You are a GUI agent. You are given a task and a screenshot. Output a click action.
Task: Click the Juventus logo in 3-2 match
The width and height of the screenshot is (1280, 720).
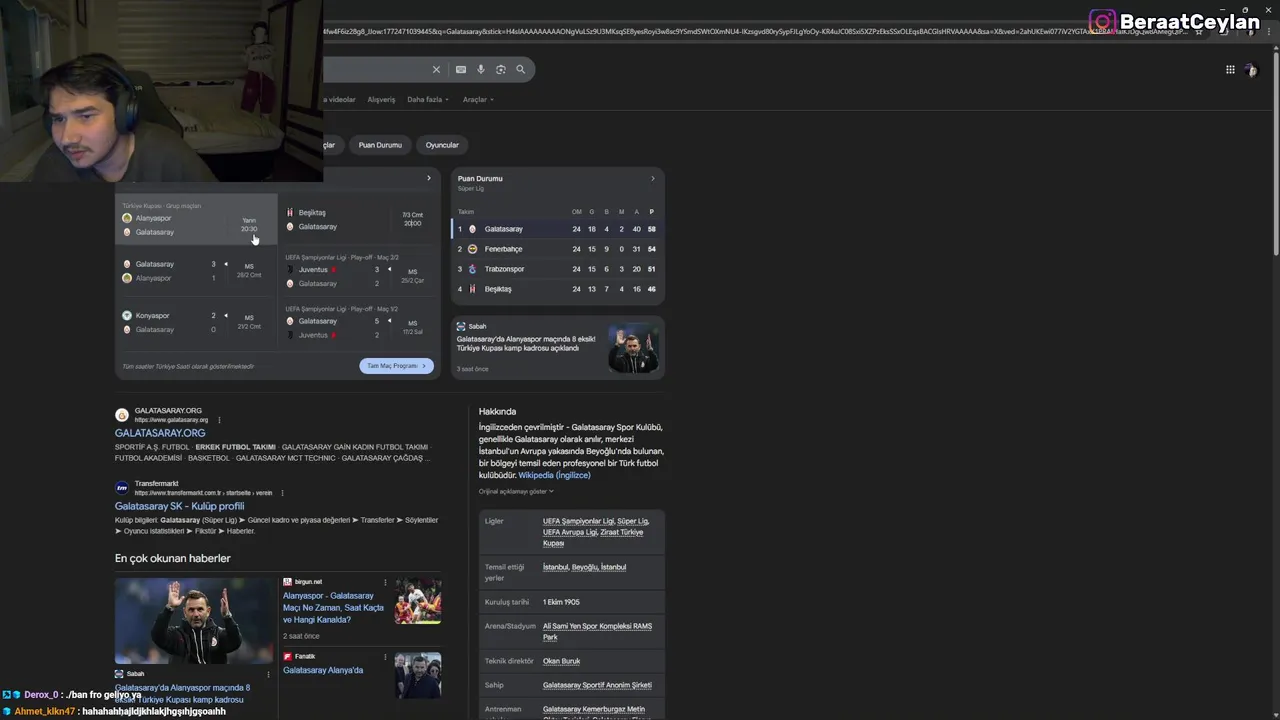[x=290, y=269]
